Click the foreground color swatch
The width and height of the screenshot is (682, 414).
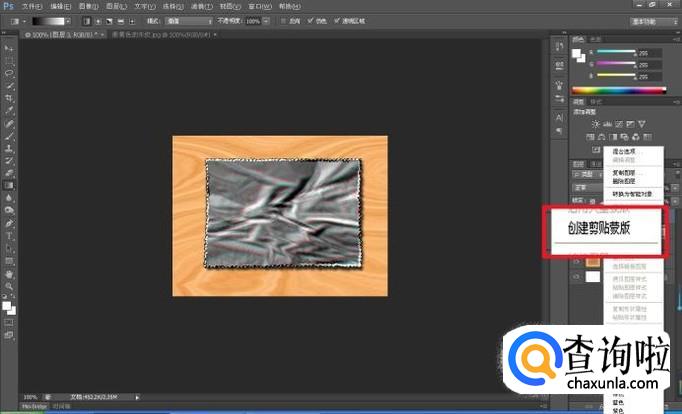pyautogui.click(x=7, y=303)
